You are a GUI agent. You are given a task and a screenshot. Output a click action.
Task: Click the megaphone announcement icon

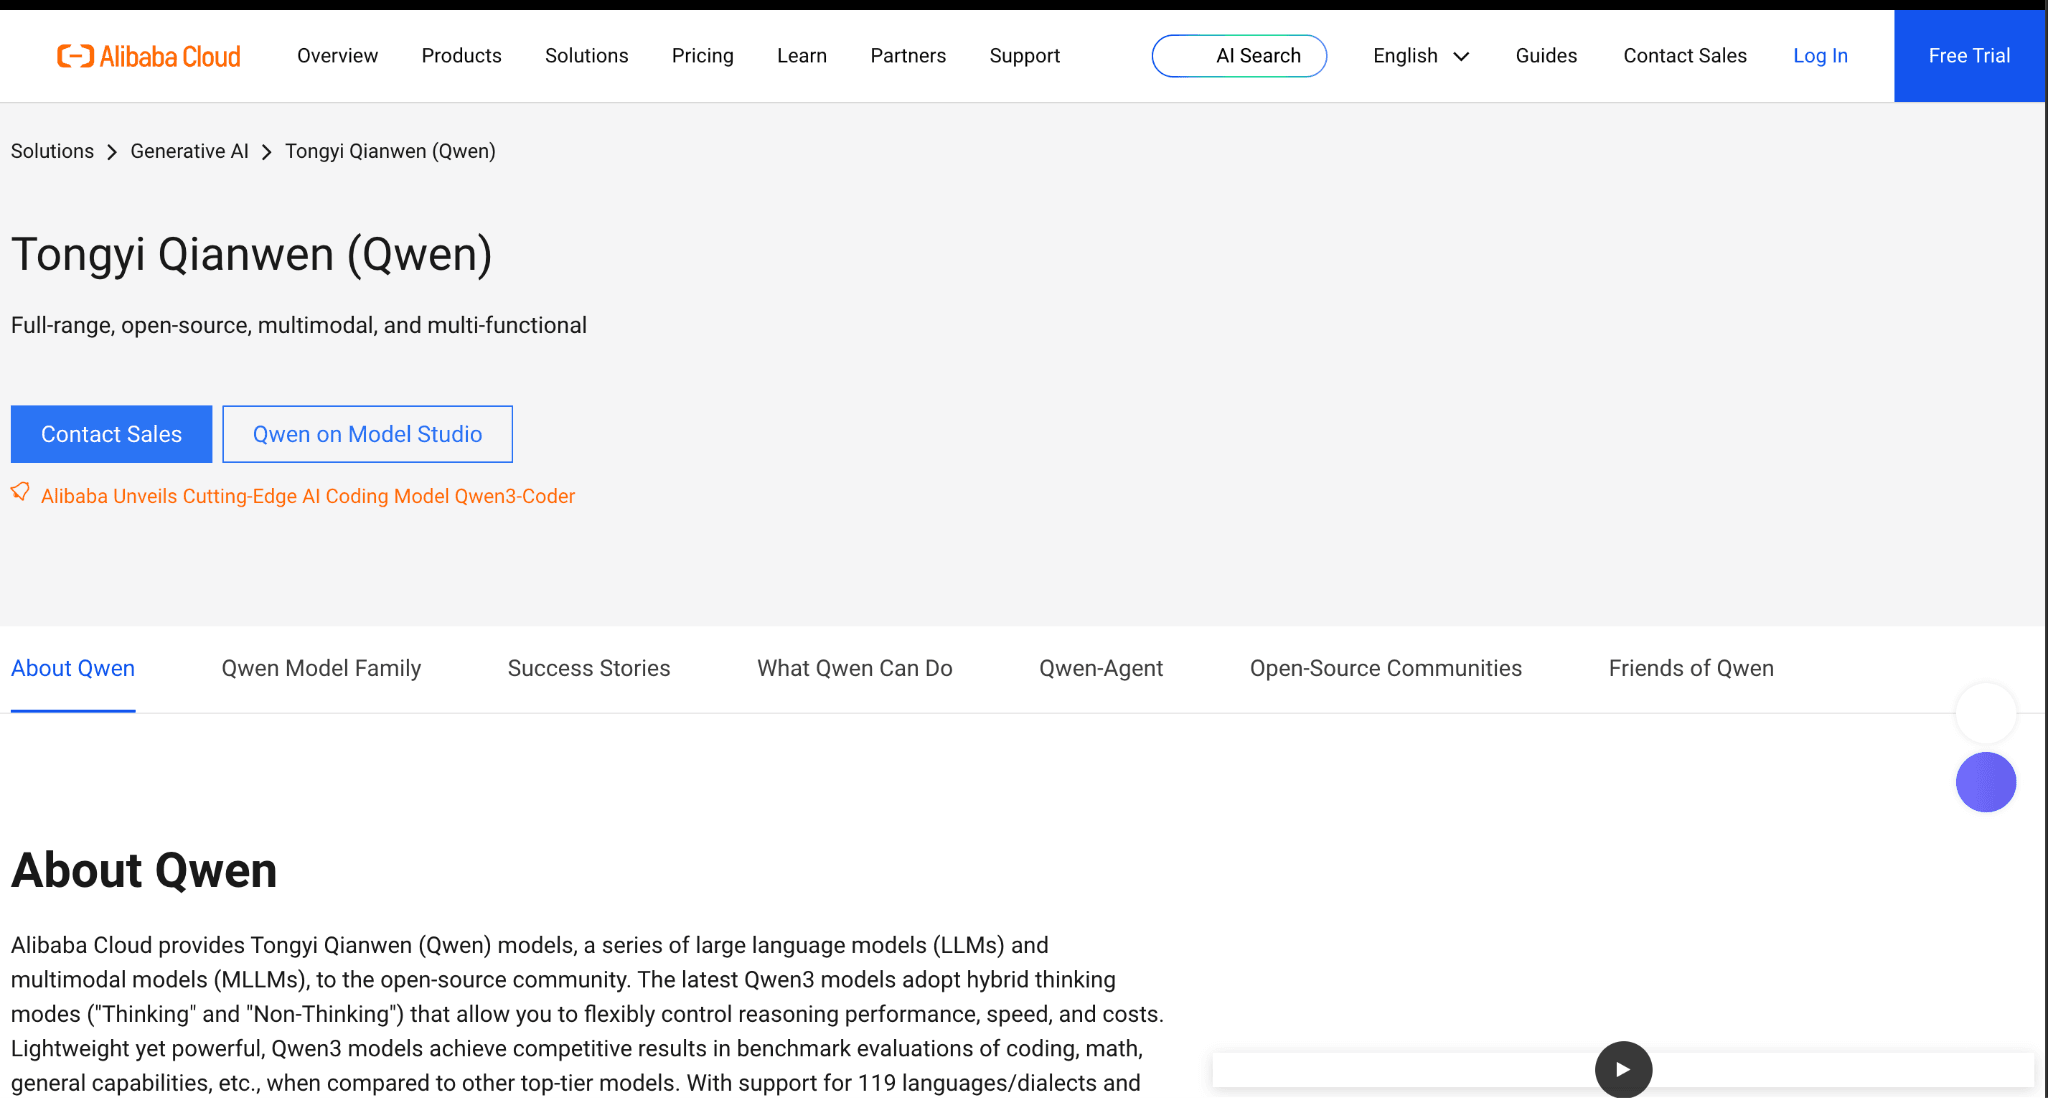point(20,492)
